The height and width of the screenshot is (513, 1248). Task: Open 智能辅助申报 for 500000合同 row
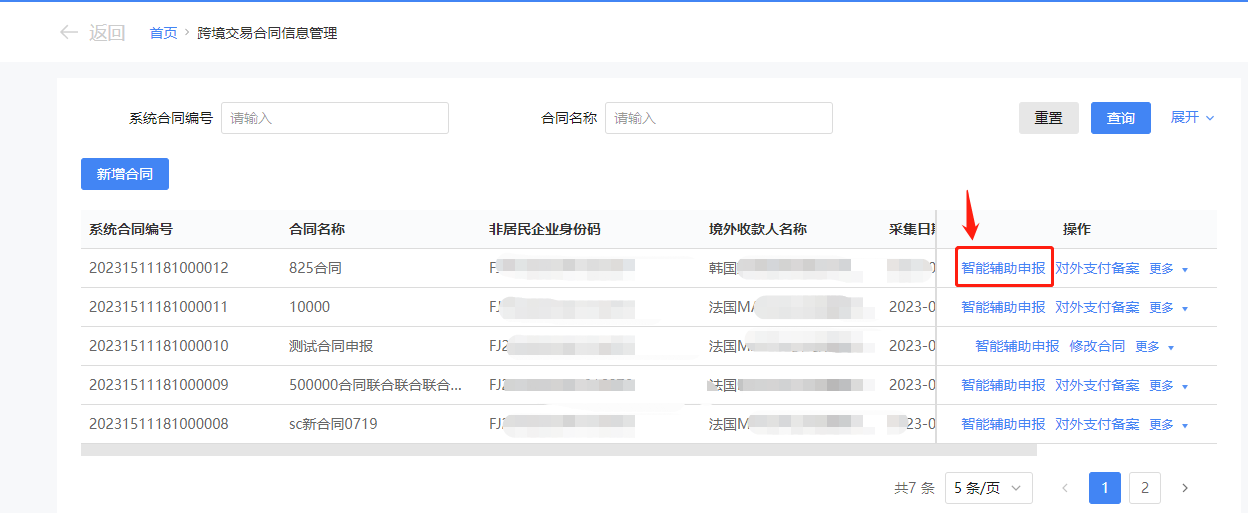1003,385
